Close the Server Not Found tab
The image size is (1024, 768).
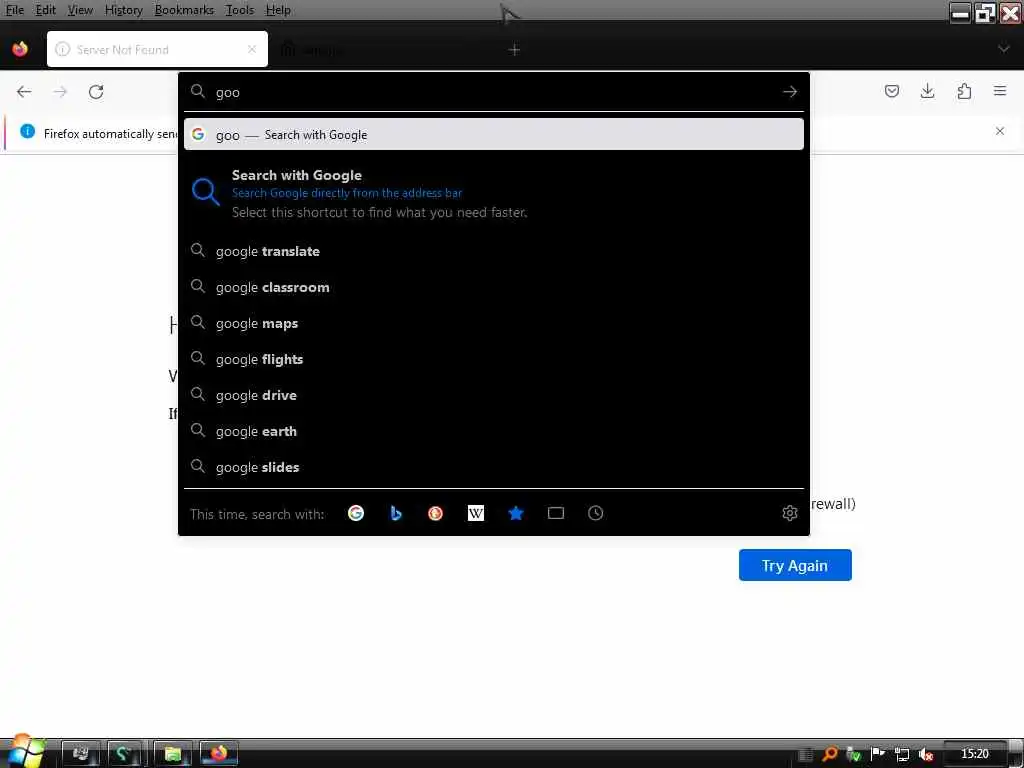point(252,49)
